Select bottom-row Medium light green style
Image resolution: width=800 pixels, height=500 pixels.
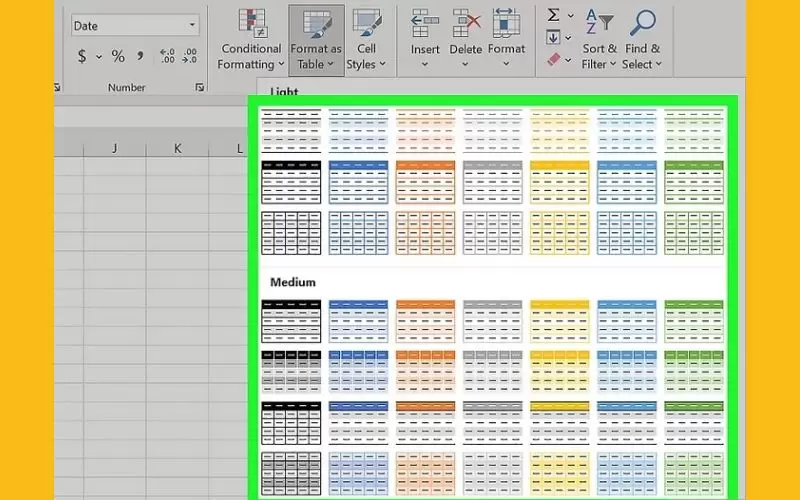pyautogui.click(x=694, y=473)
